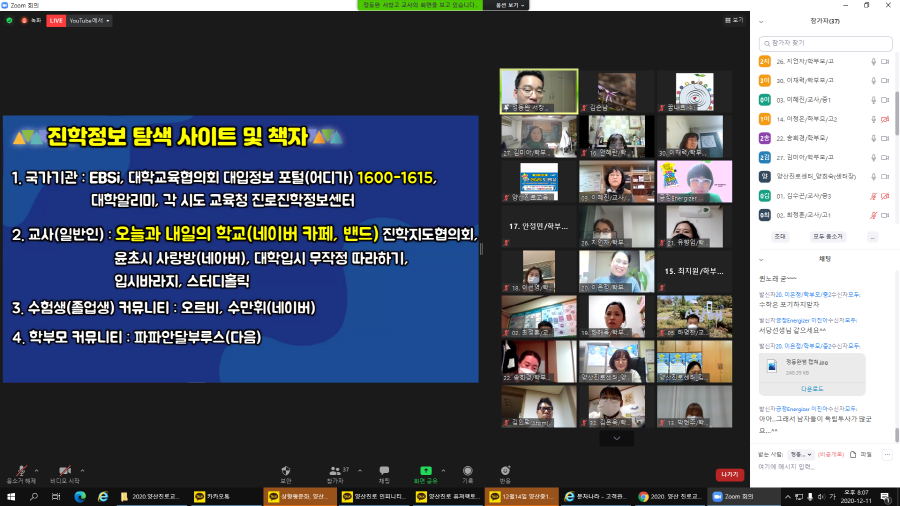This screenshot has height=506, width=900.
Task: Click the green encryption shield icon at top-left
Action: pos(9,21)
